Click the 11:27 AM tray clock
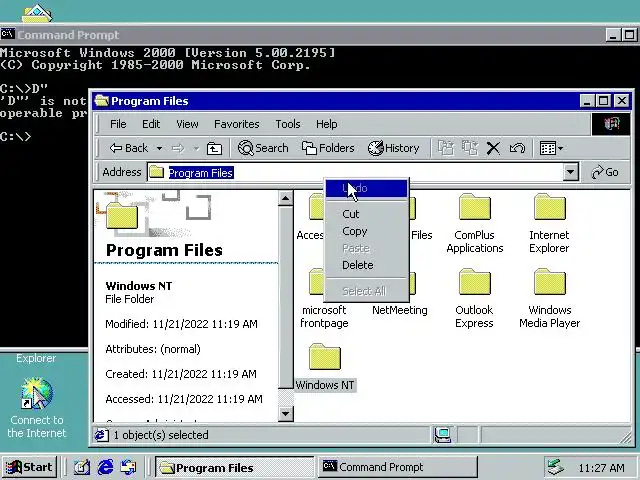Screen dimensions: 640x480 click(x=601, y=468)
